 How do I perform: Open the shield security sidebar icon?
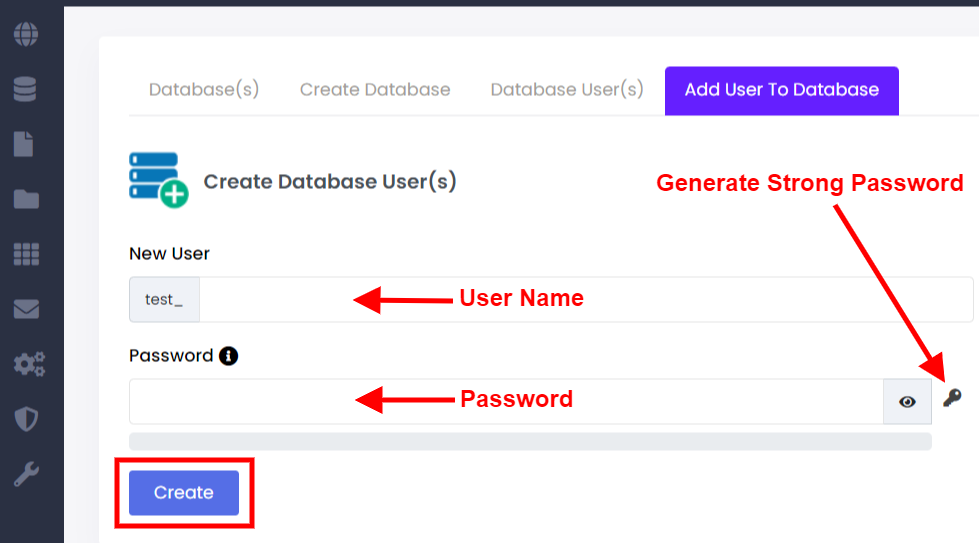(26, 419)
